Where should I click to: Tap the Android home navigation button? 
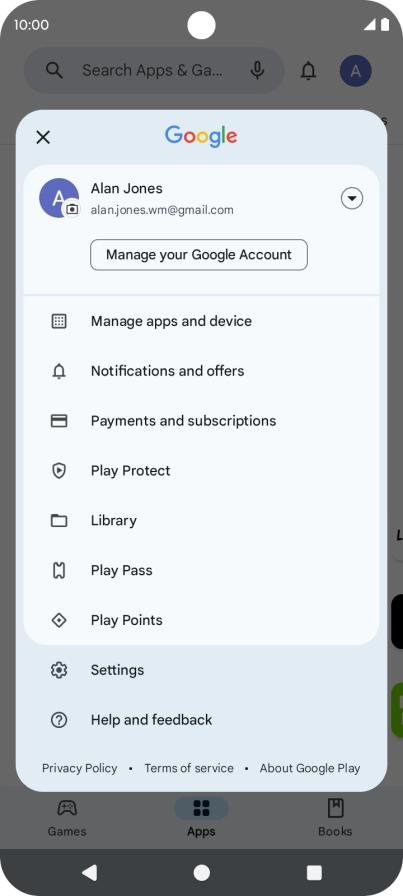pos(201,873)
